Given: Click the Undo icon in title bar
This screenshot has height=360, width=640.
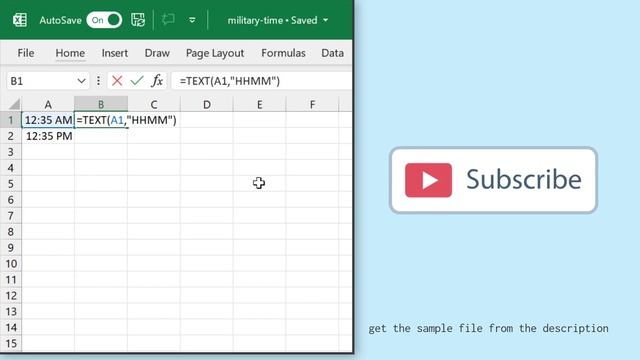Looking at the screenshot, I should pos(168,19).
